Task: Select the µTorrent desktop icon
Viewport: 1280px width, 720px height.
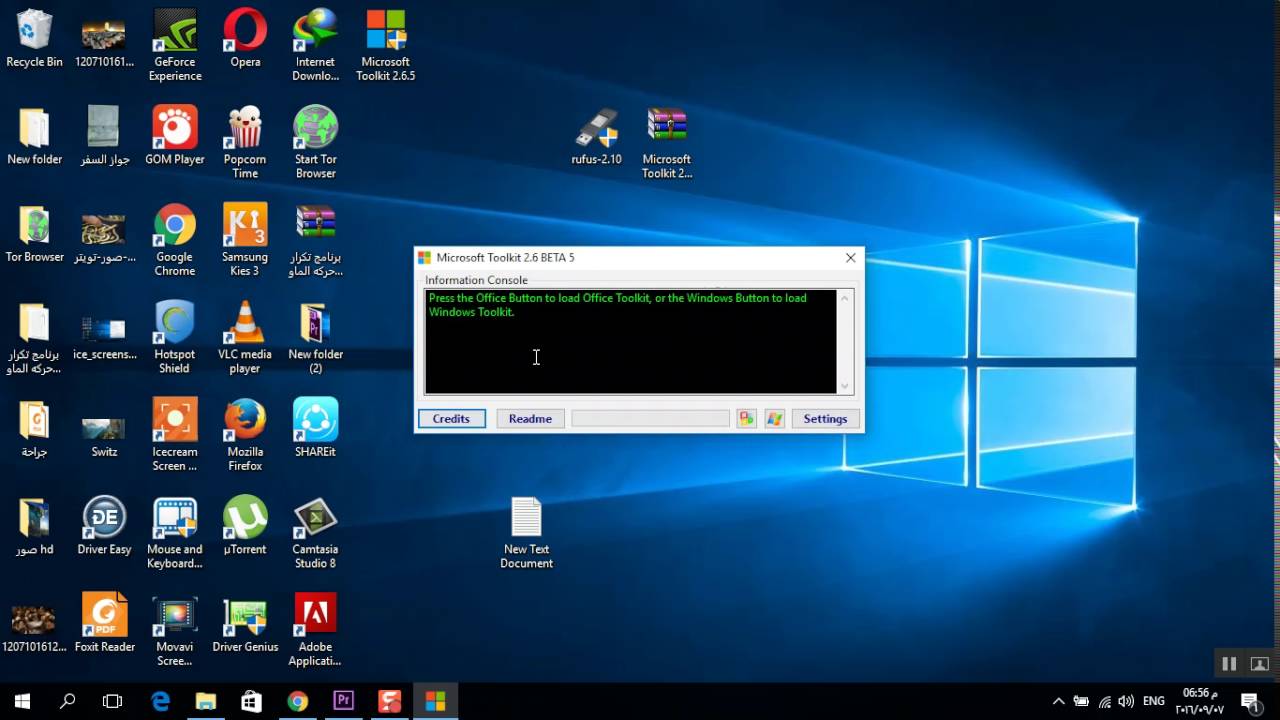Action: click(245, 526)
